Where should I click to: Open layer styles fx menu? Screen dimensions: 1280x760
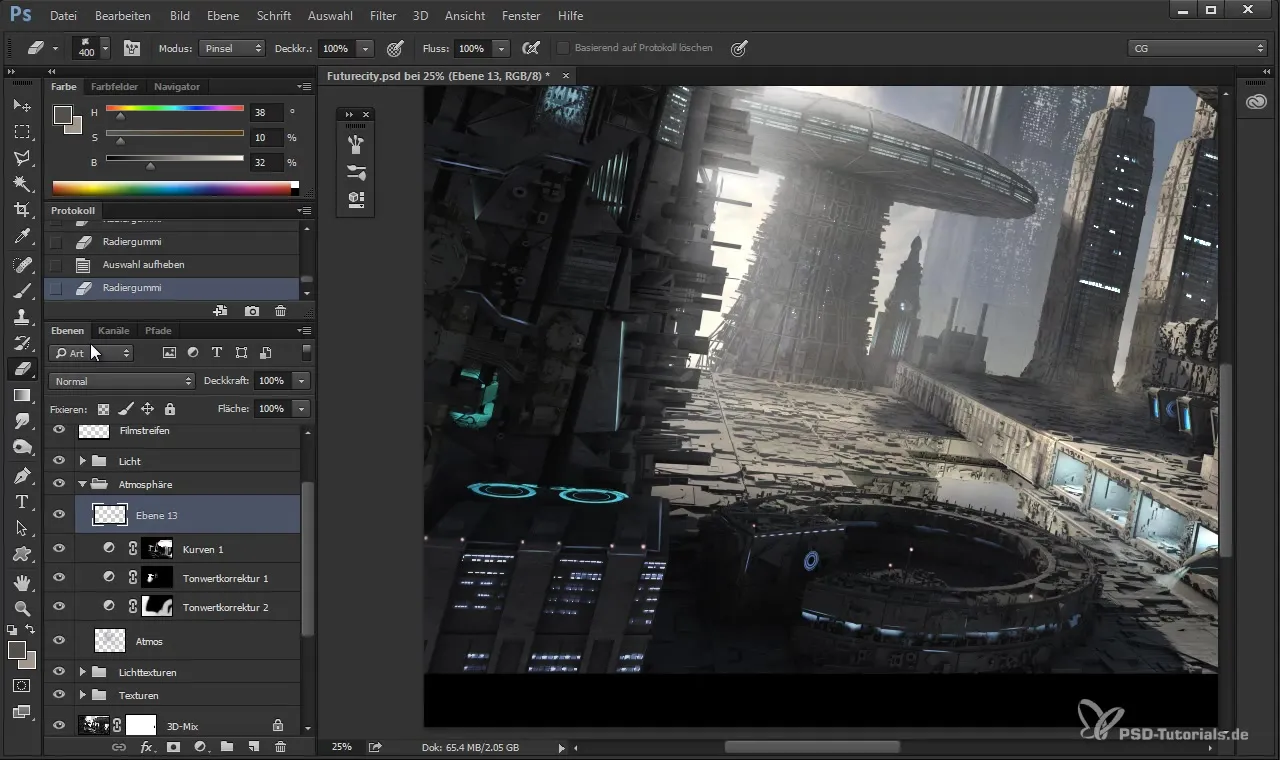coord(146,747)
